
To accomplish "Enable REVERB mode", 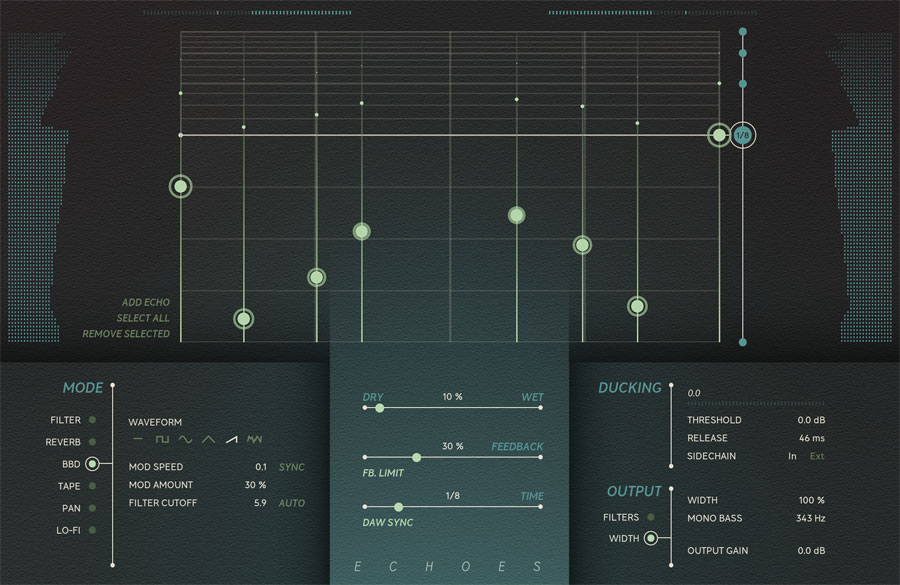I will pos(95,442).
